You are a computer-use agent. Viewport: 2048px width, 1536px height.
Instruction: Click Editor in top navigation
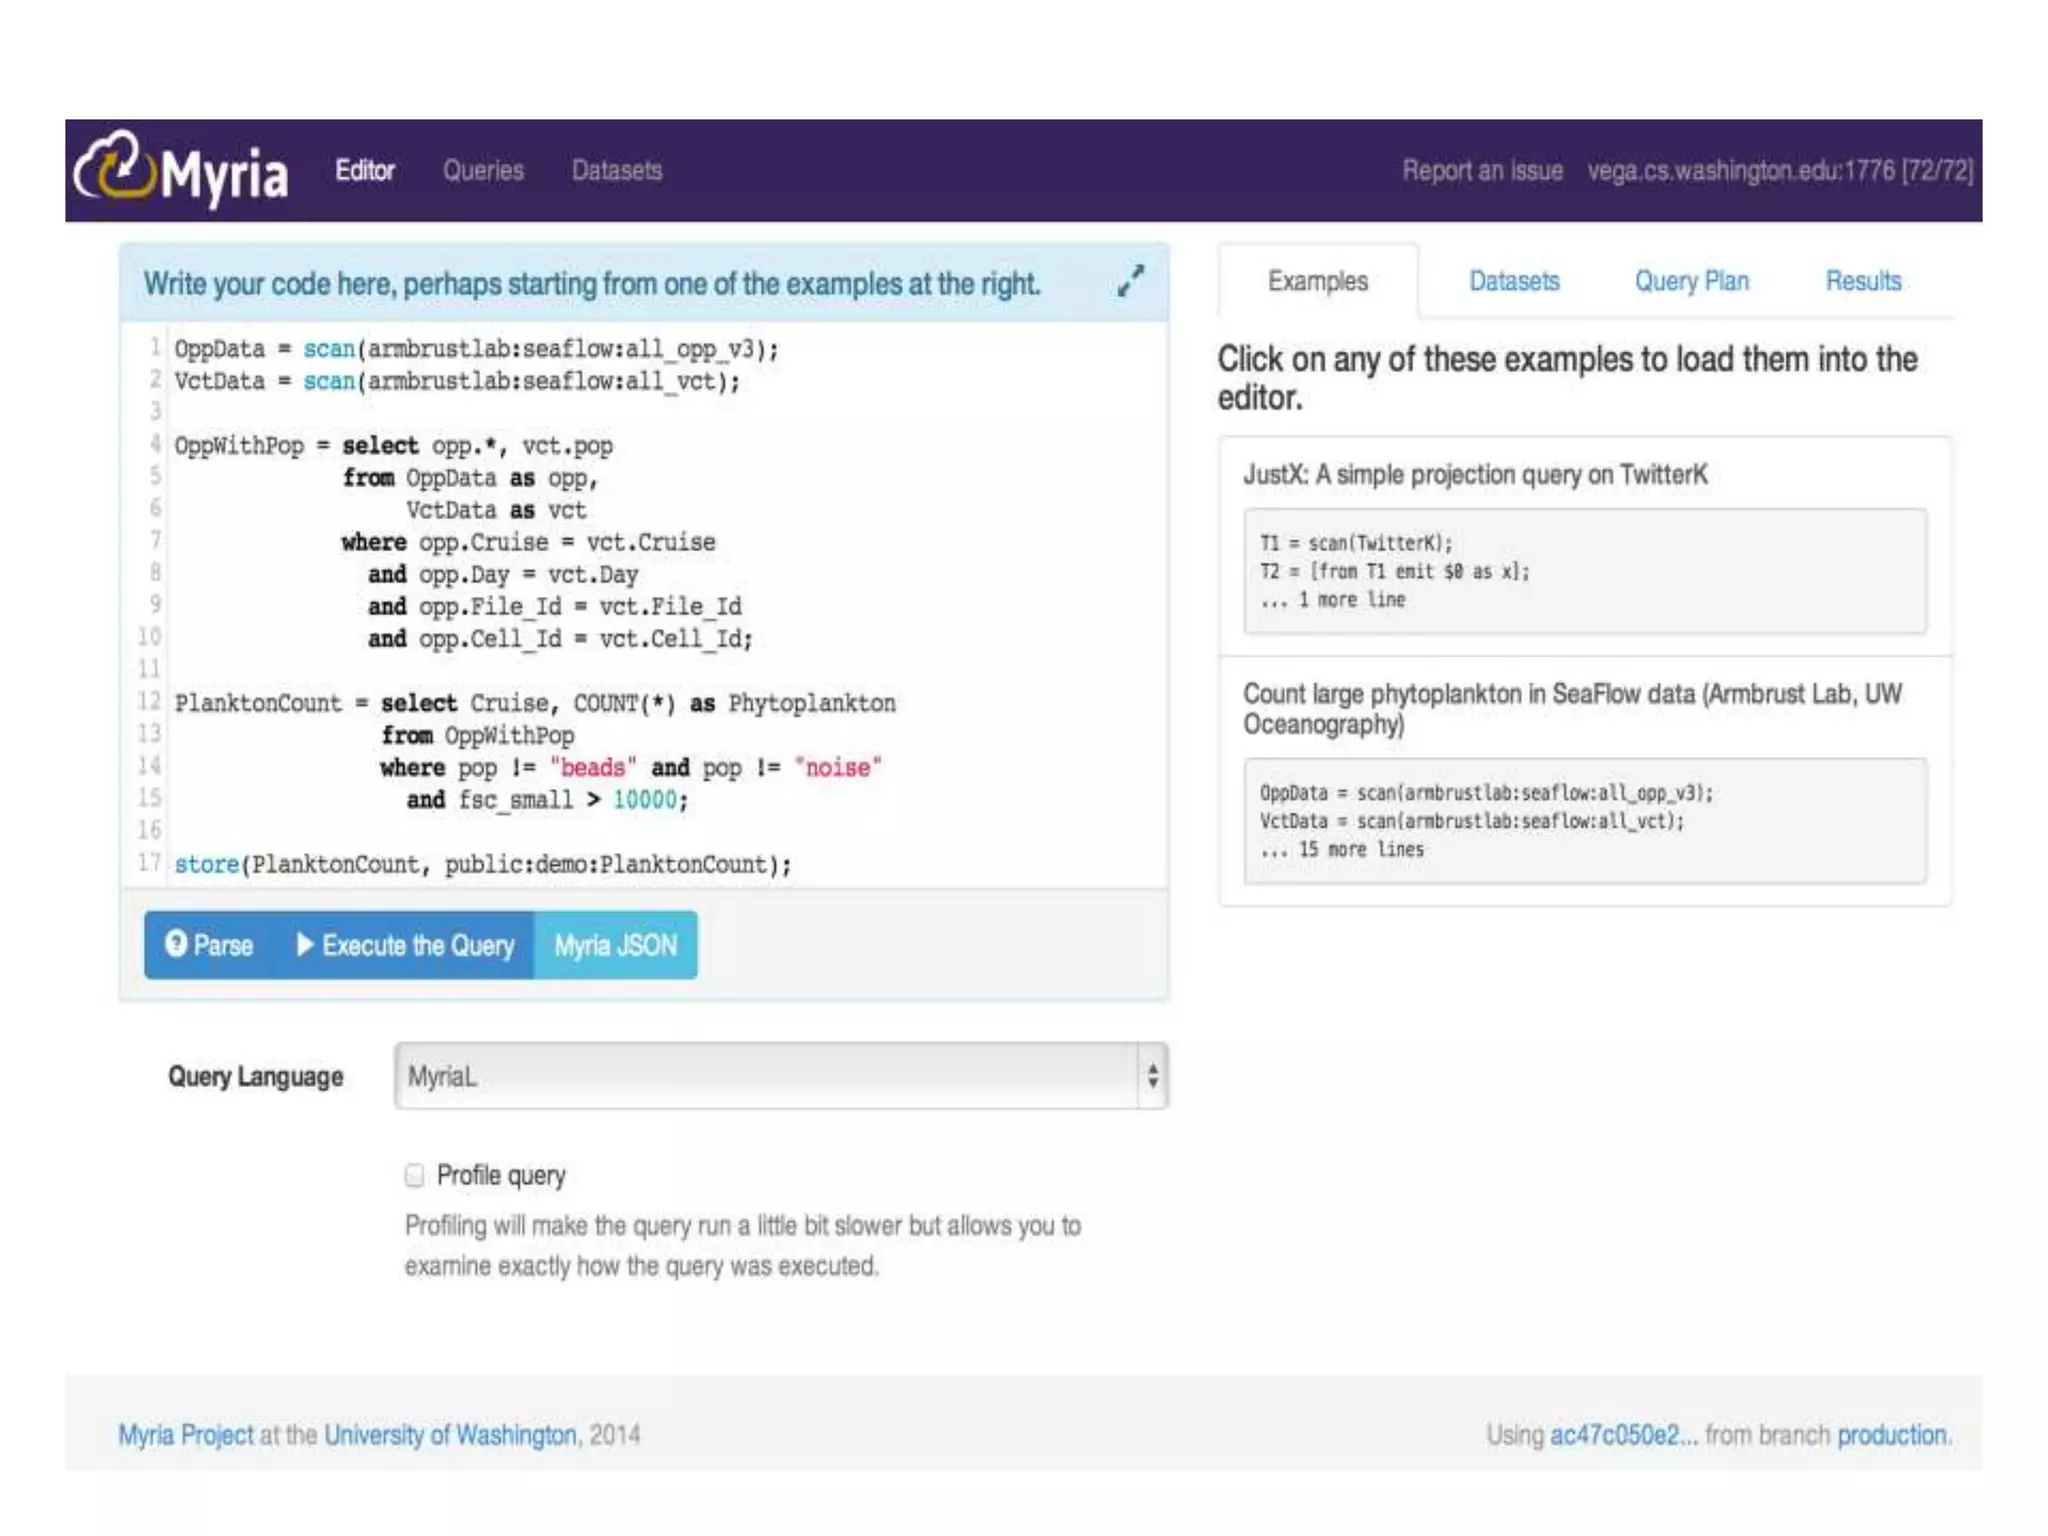(365, 170)
